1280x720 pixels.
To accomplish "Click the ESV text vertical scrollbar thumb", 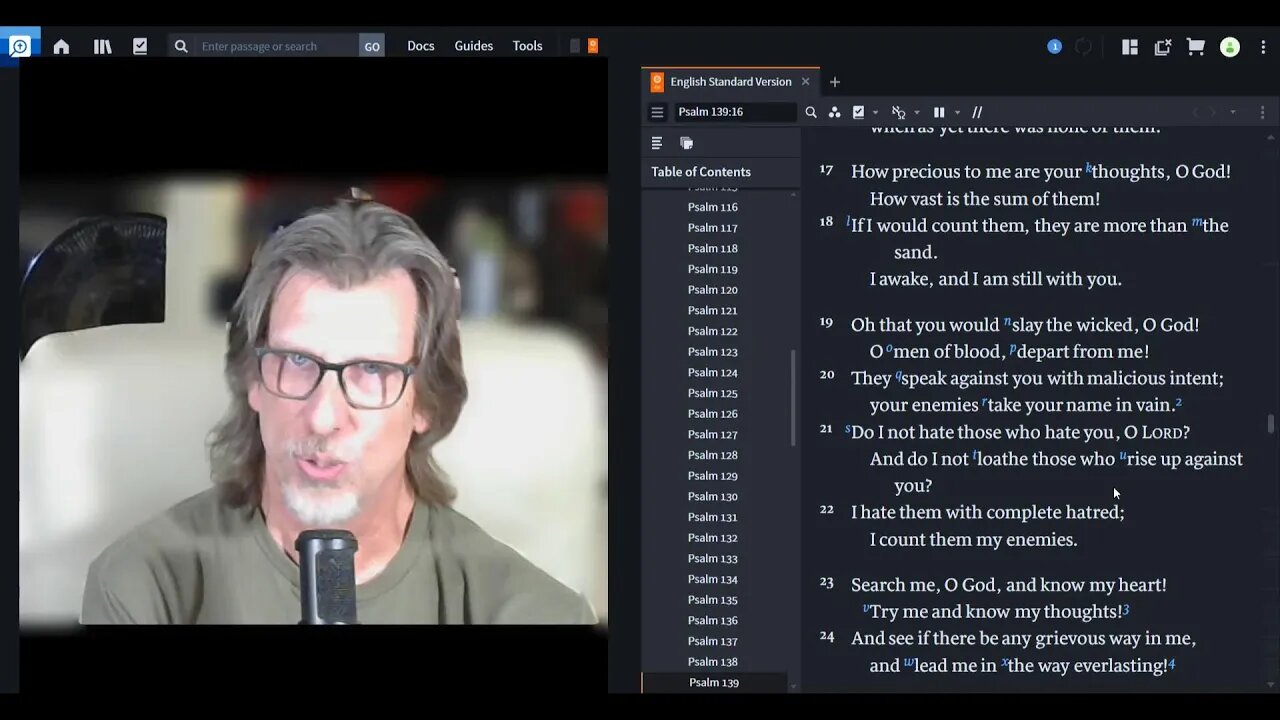I will pyautogui.click(x=1271, y=424).
